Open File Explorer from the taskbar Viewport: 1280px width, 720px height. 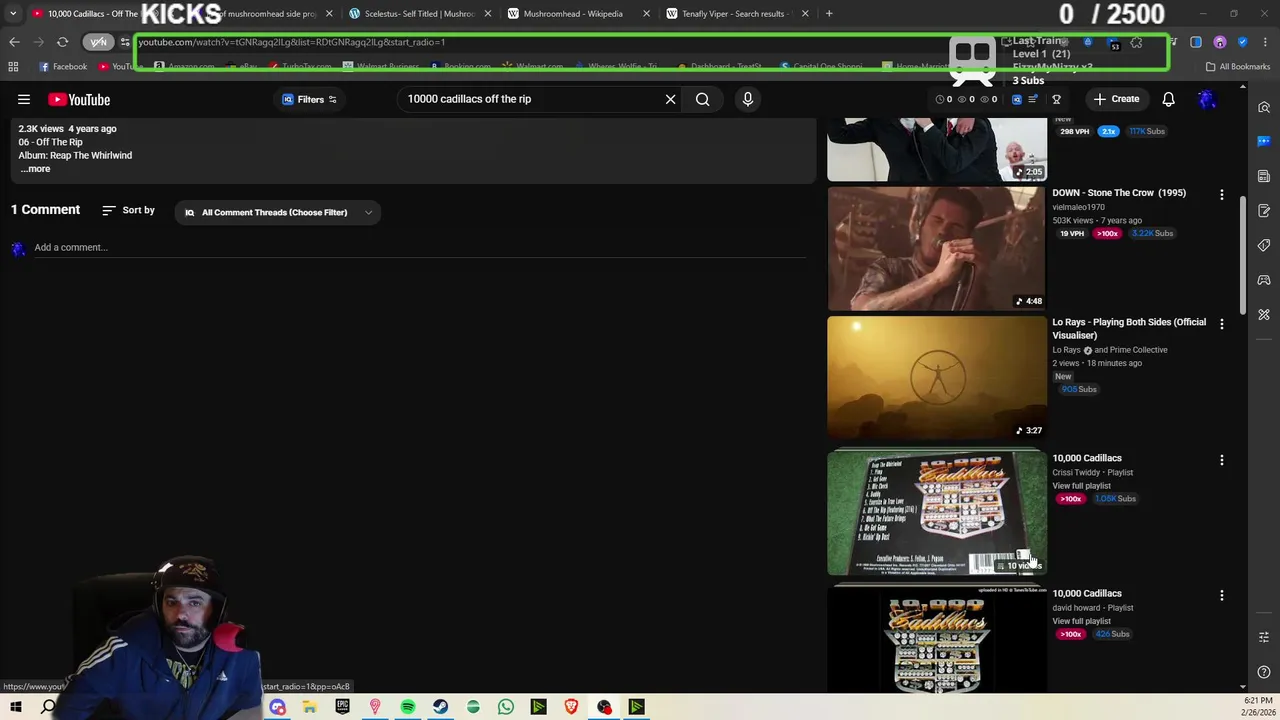click(x=310, y=707)
